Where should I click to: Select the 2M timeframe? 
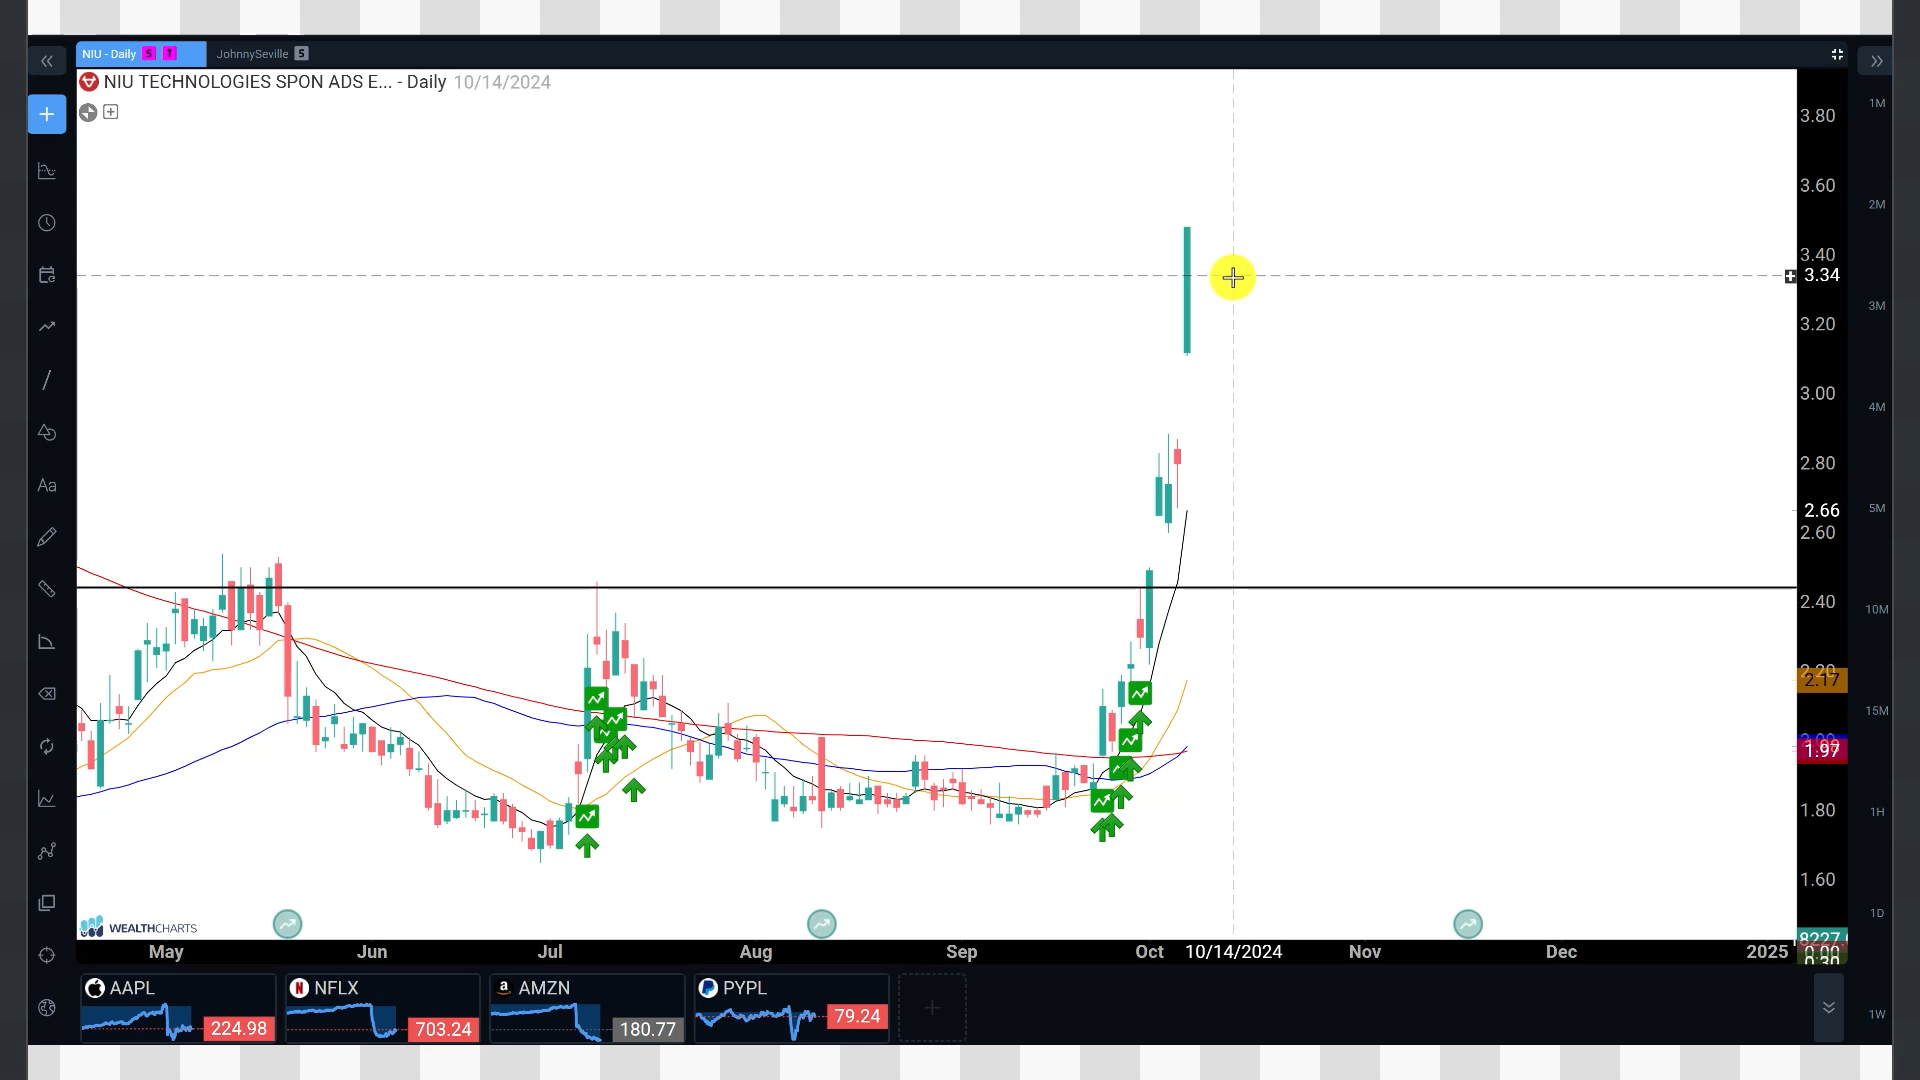(1877, 204)
